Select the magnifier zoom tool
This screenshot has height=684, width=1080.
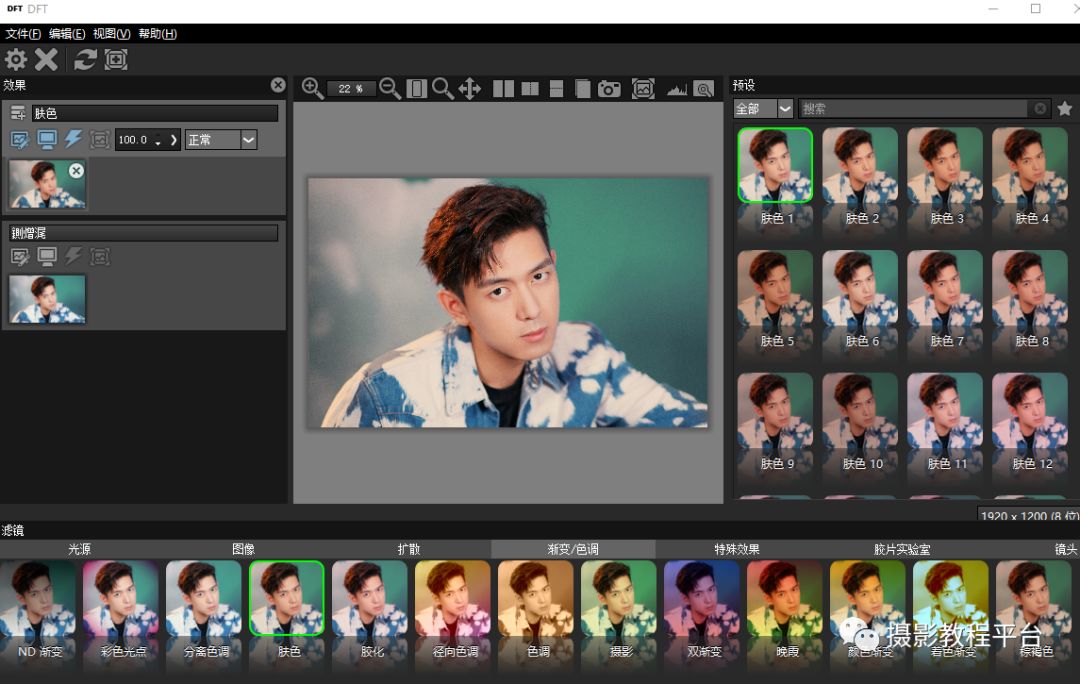click(443, 88)
